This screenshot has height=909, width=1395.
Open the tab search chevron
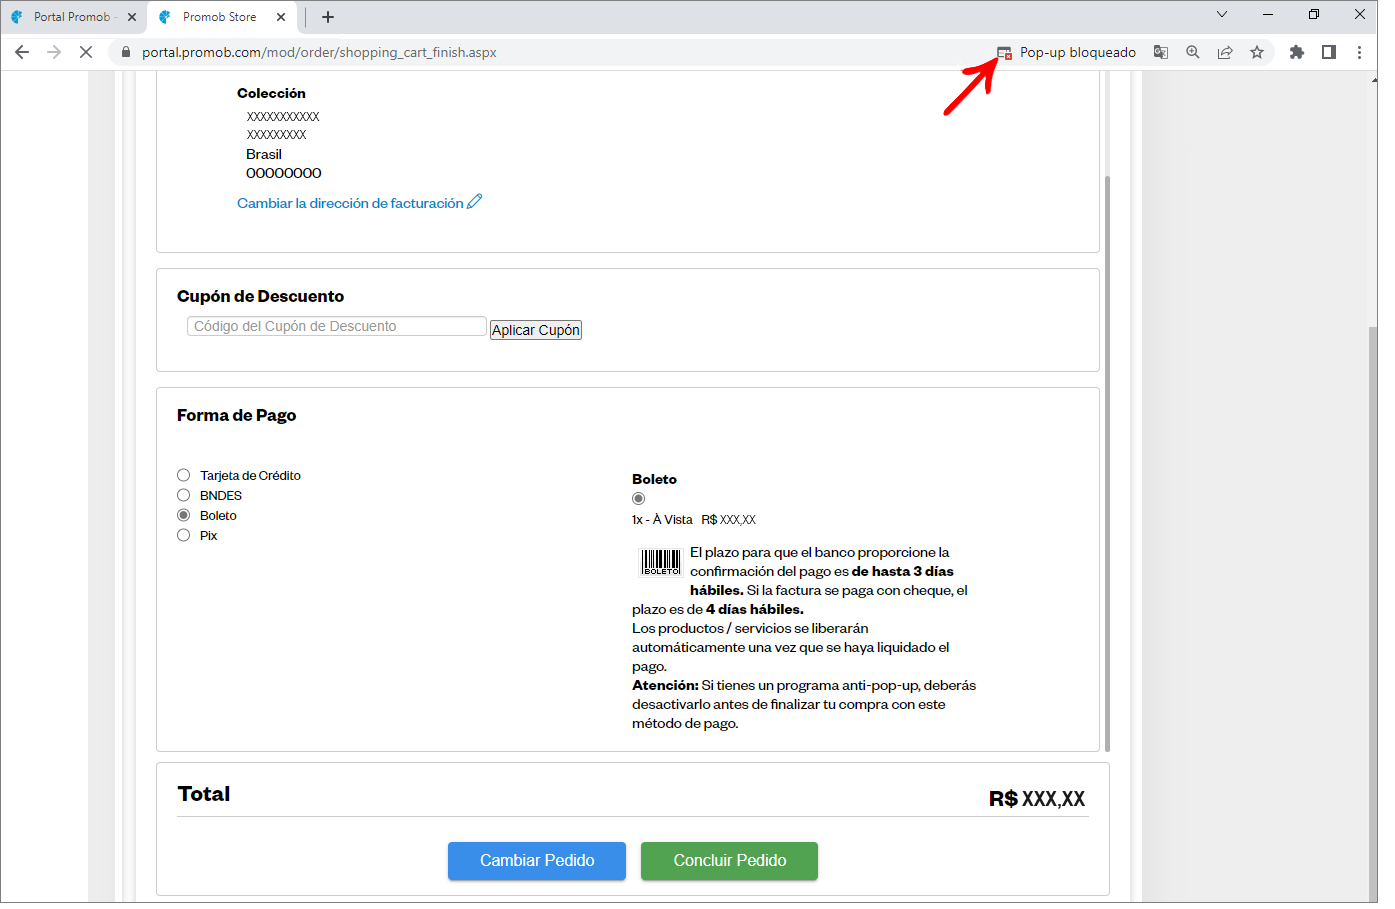pyautogui.click(x=1222, y=14)
